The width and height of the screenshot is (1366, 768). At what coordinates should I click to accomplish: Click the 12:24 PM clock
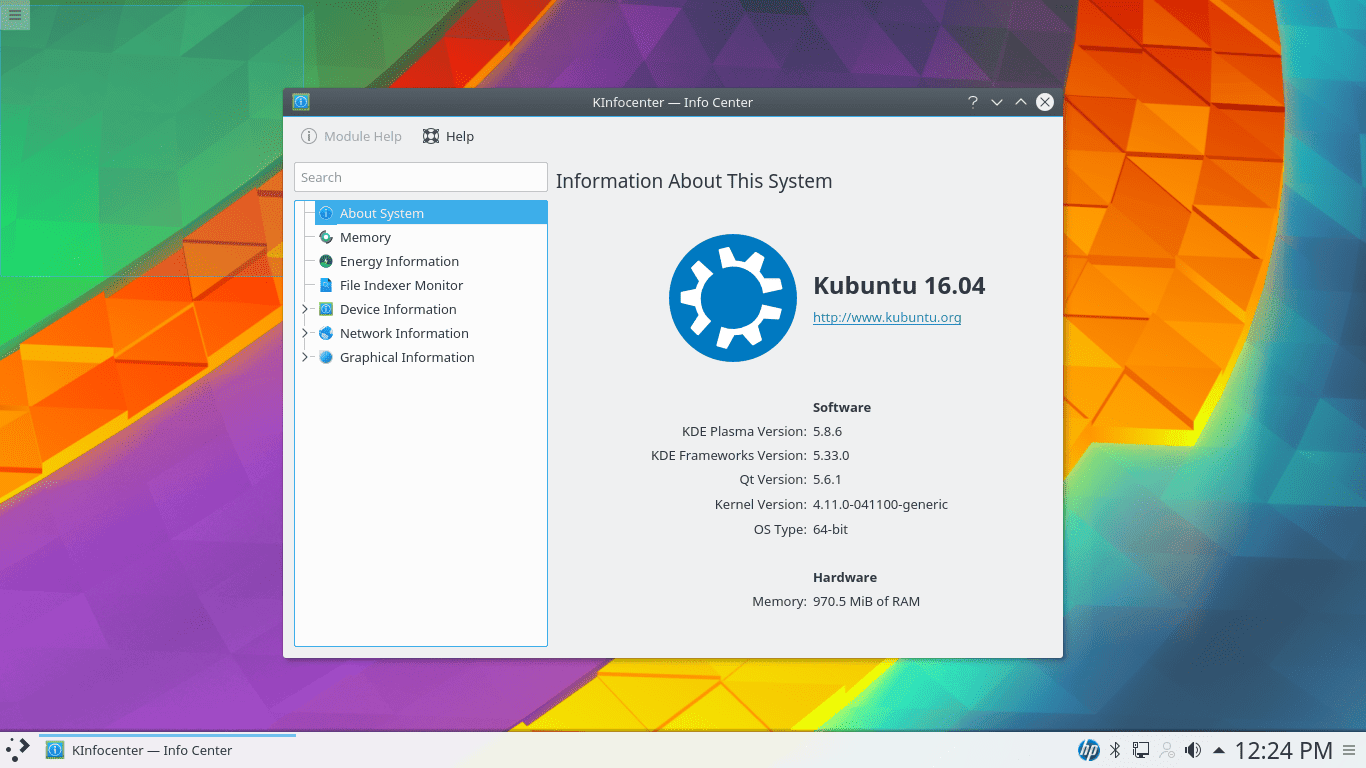coord(1283,750)
